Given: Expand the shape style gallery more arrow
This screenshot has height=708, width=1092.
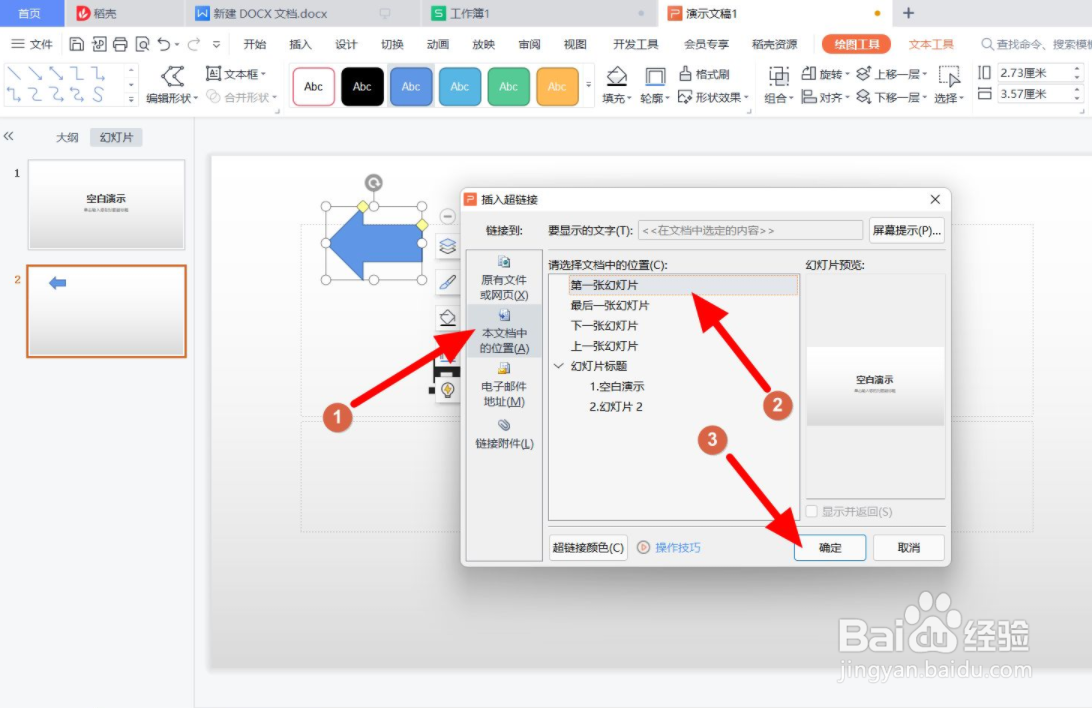Looking at the screenshot, I should pos(588,86).
